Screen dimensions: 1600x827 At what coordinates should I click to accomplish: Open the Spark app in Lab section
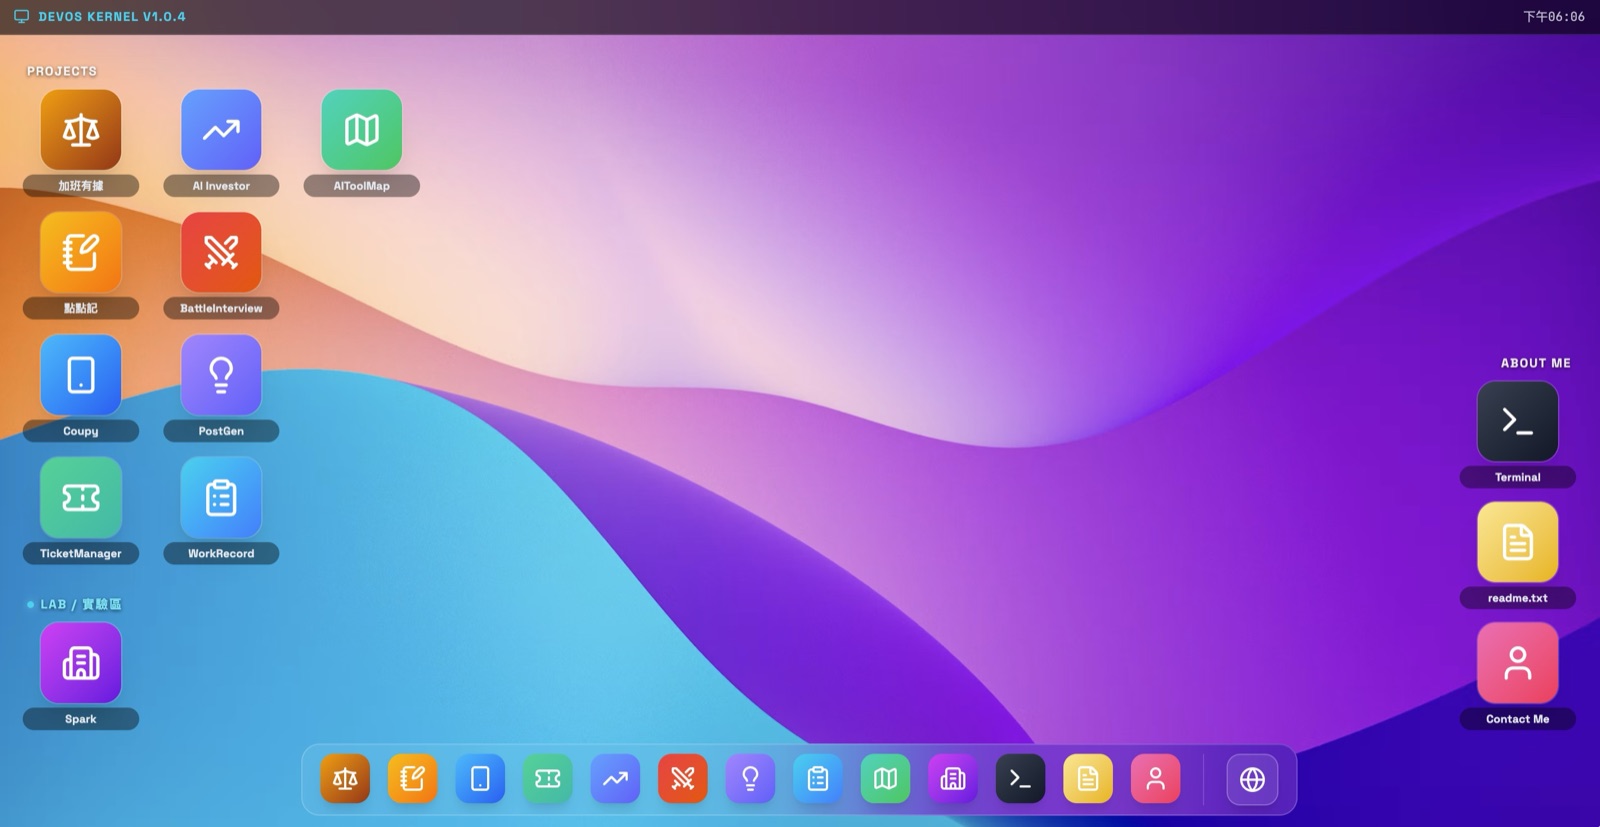pyautogui.click(x=81, y=663)
